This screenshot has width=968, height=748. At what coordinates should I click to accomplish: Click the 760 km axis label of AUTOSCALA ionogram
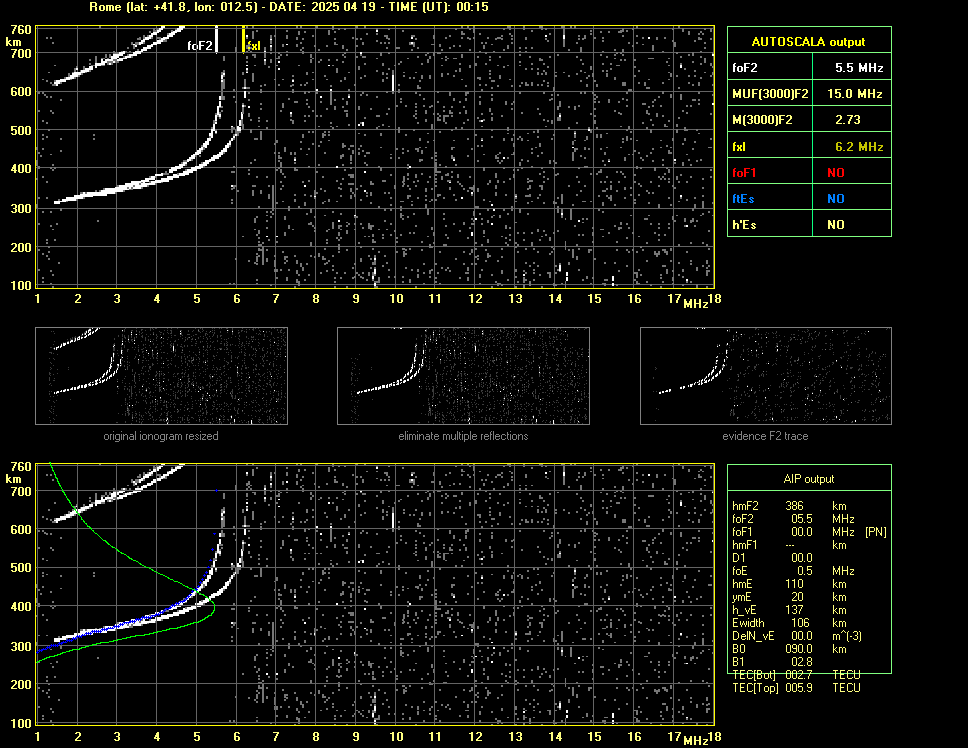(x=20, y=30)
